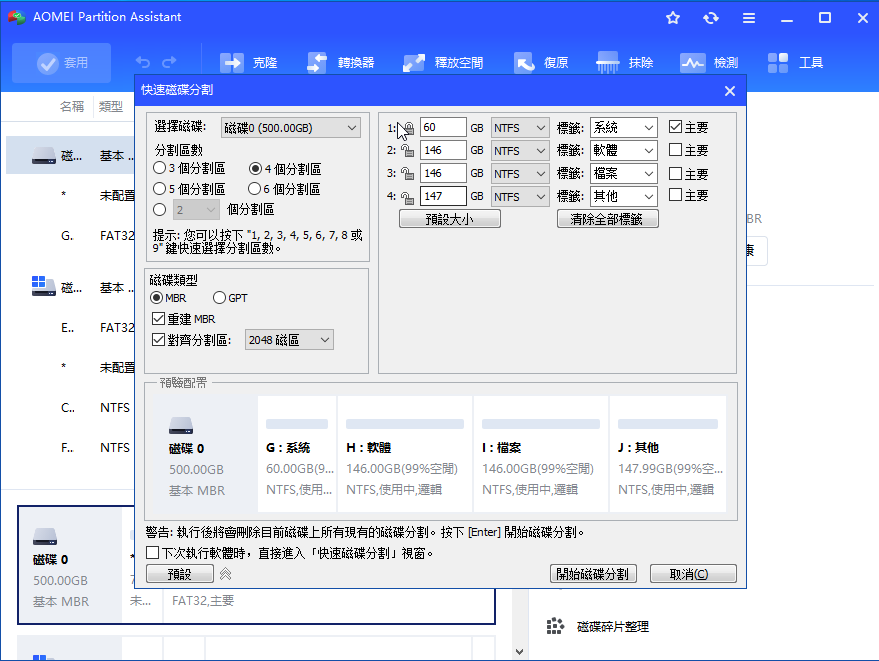This screenshot has height=661, width=879.
Task: Toggle the 對齊分割區 checkbox
Action: [x=158, y=340]
